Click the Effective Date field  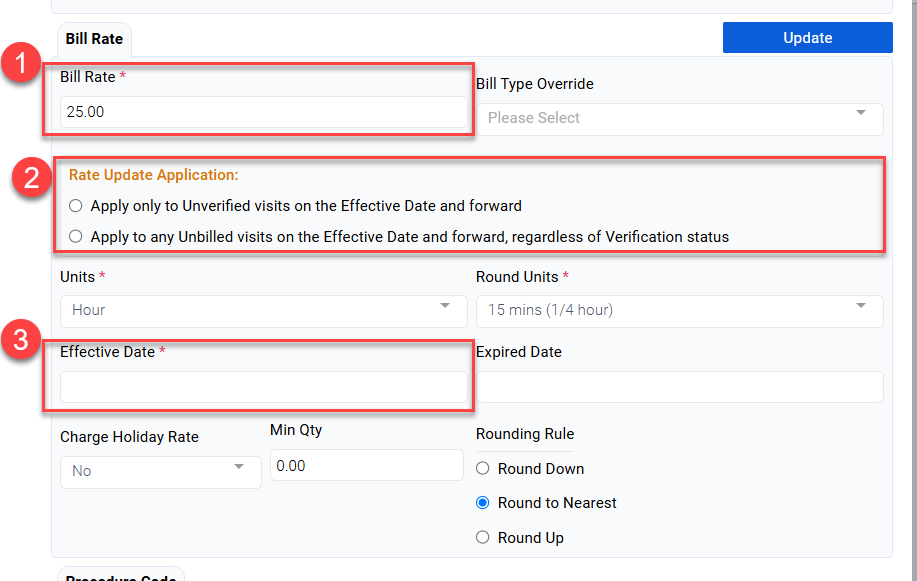262,387
